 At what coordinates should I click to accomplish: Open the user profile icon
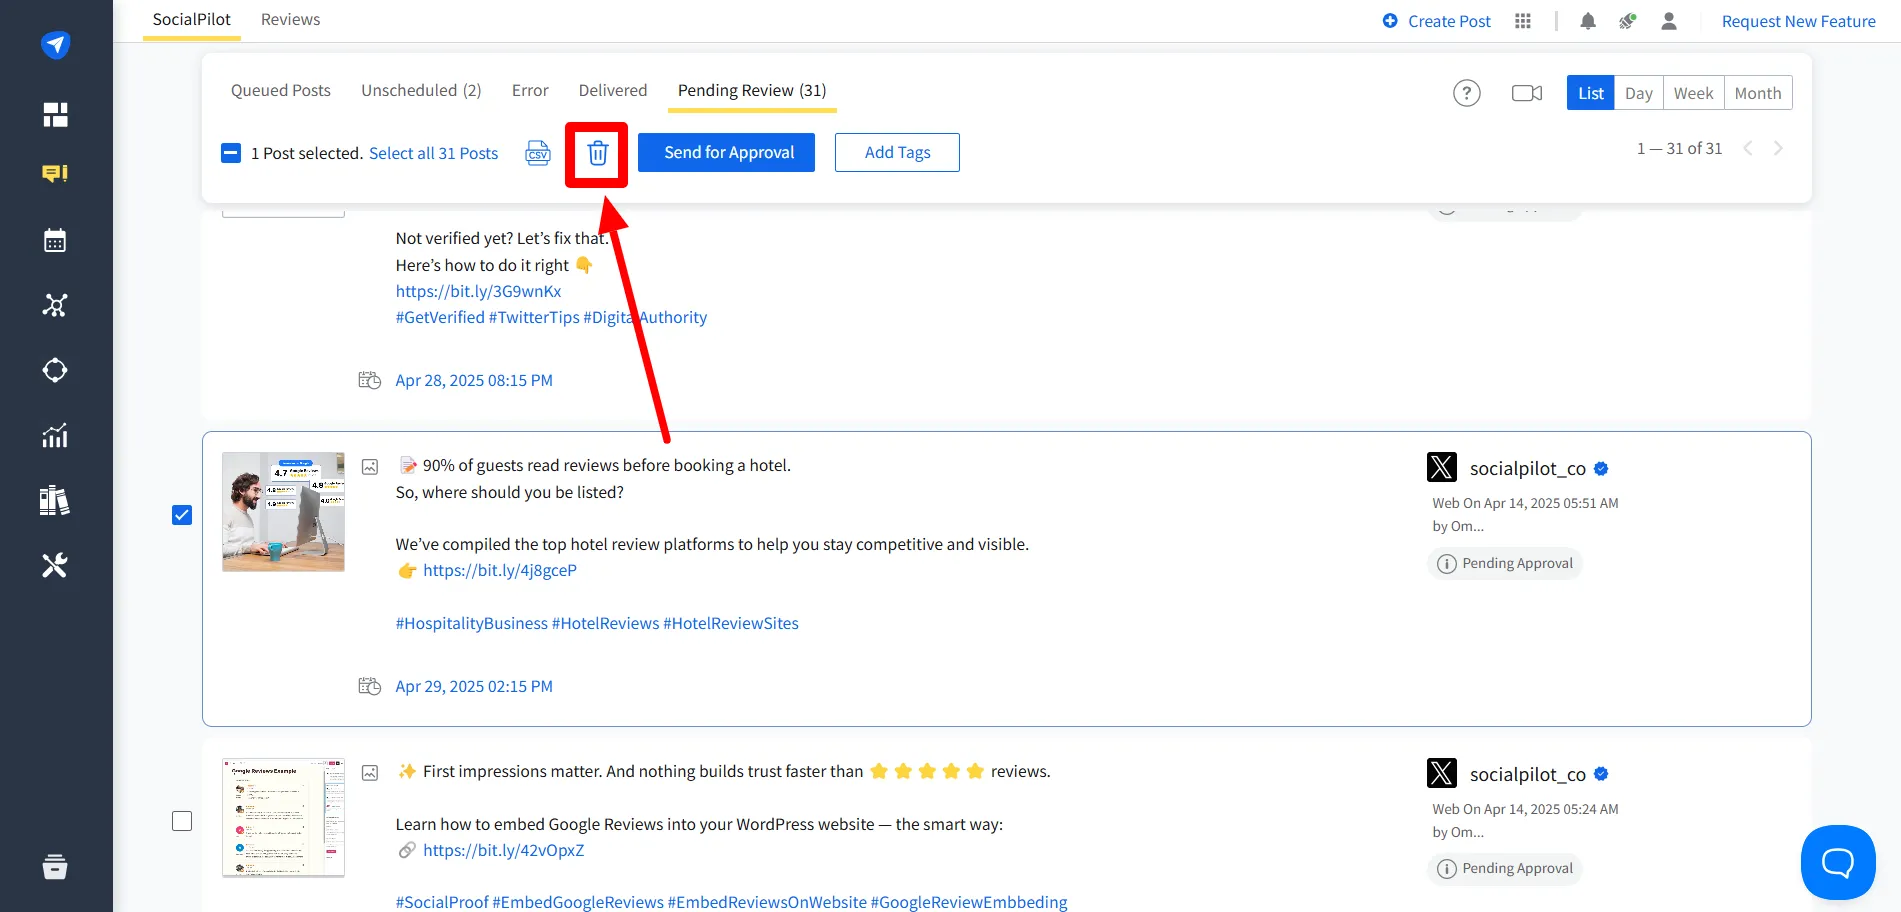1669,21
